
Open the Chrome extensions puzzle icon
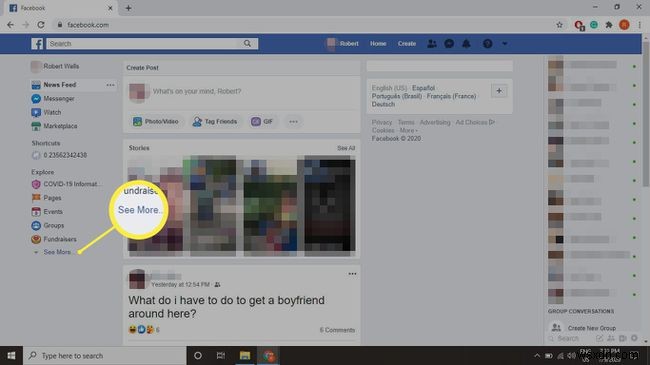(609, 25)
